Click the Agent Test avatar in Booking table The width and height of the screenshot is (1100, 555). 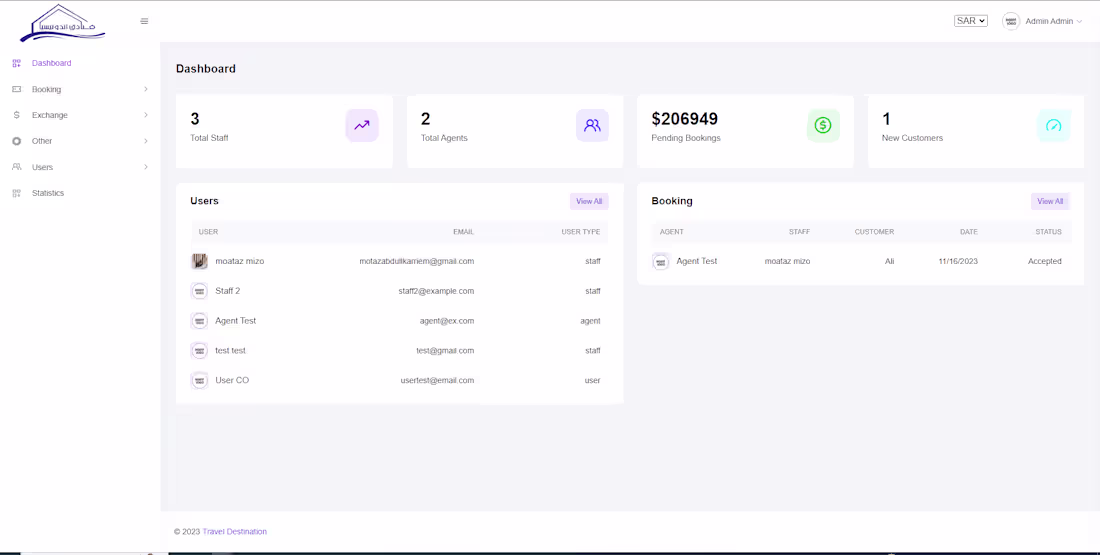pos(661,262)
